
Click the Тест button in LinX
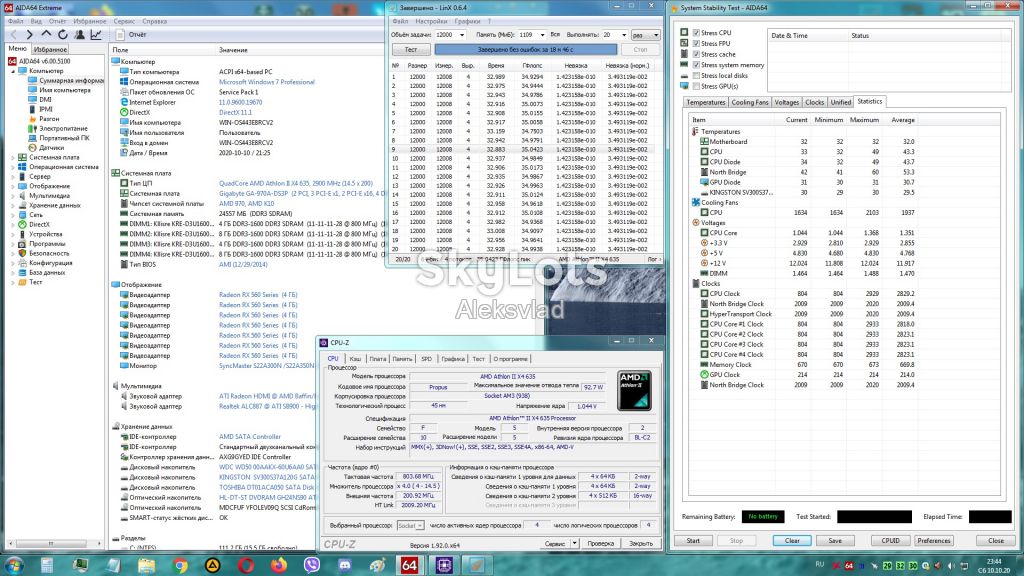pos(411,50)
